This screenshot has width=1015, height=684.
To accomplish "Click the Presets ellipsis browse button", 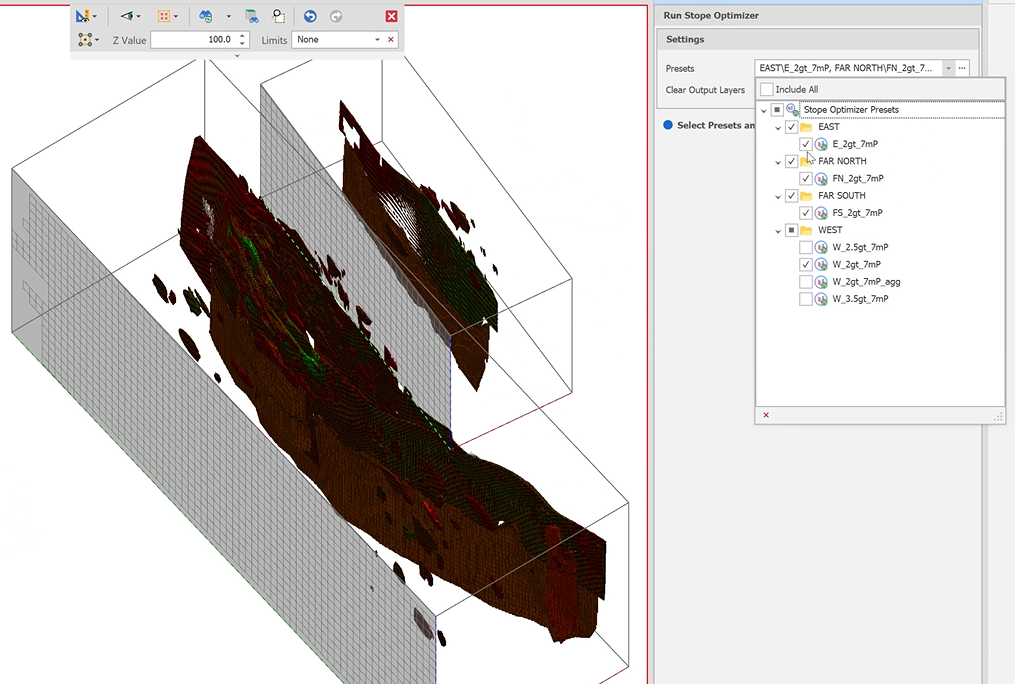I will click(x=962, y=68).
